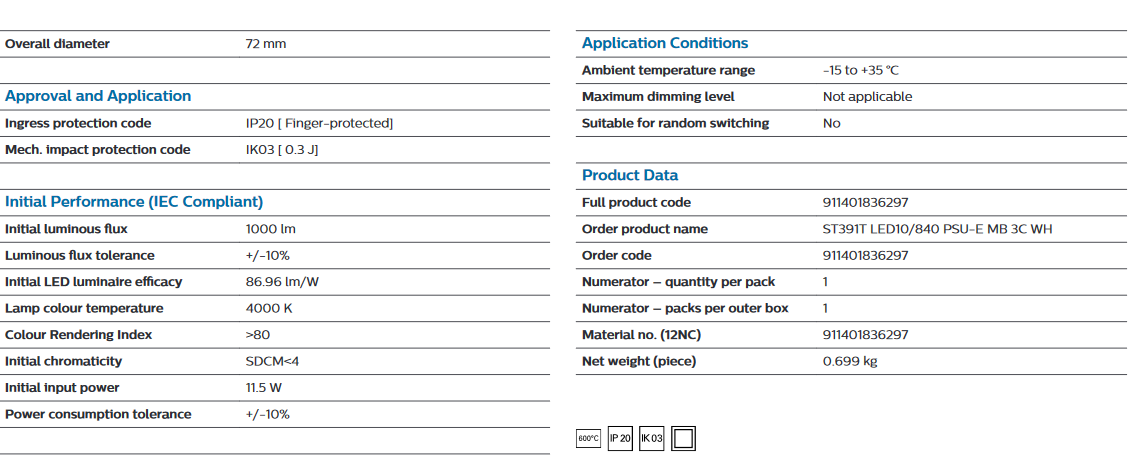Click the IP20 Finger-protected value
The image size is (1130, 472).
click(319, 123)
